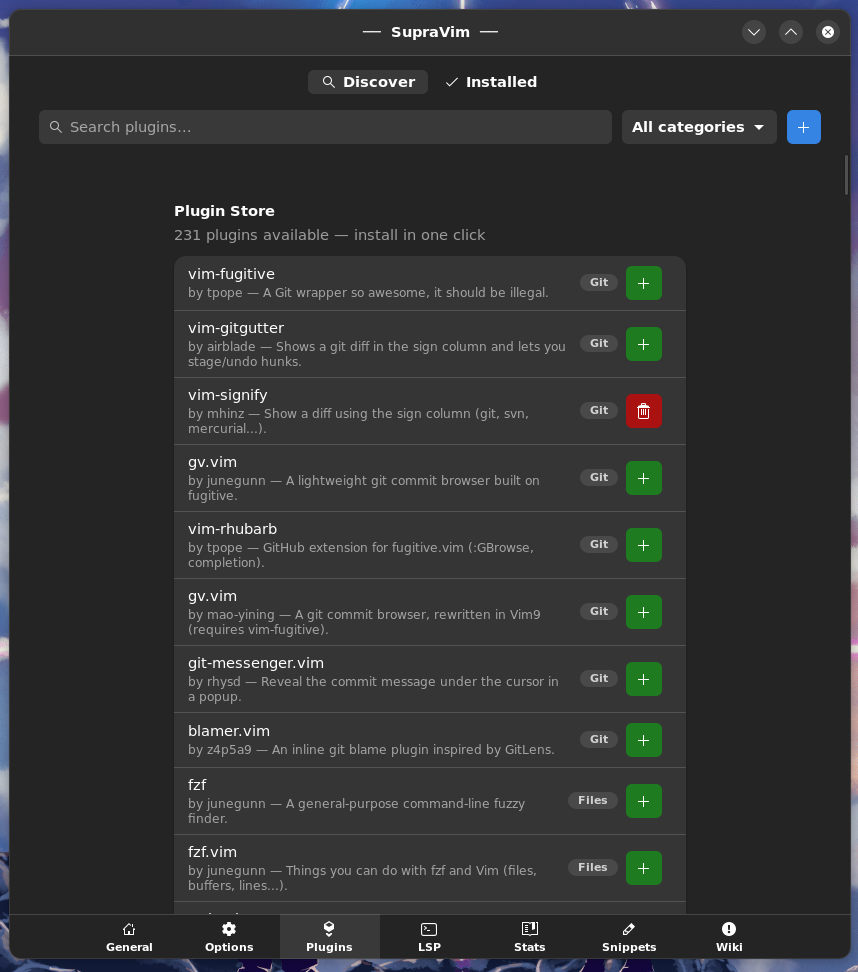Viewport: 858px width, 972px height.
Task: Install fzf with its green plus button
Action: [644, 801]
